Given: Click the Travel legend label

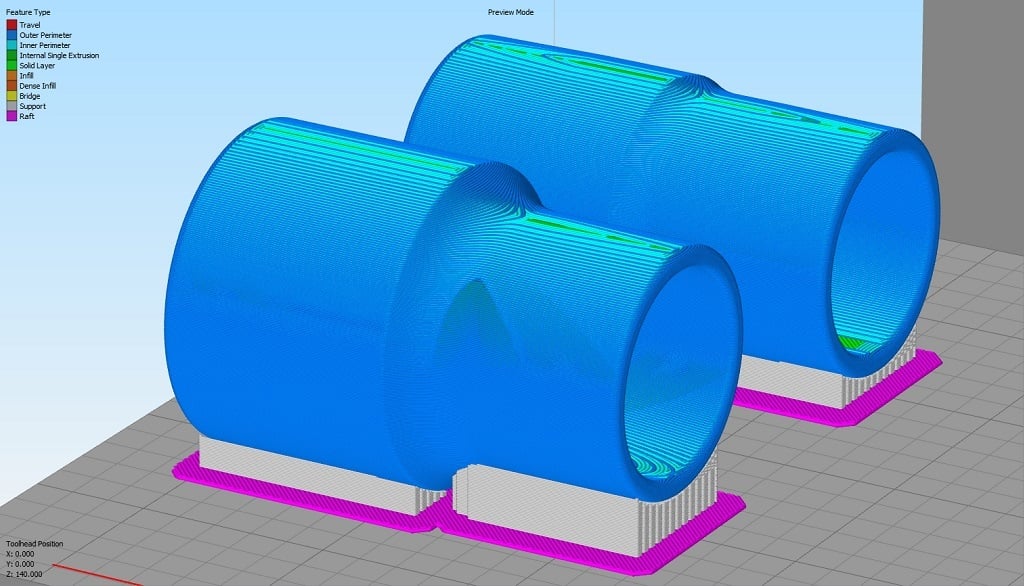Looking at the screenshot, I should pos(29,25).
